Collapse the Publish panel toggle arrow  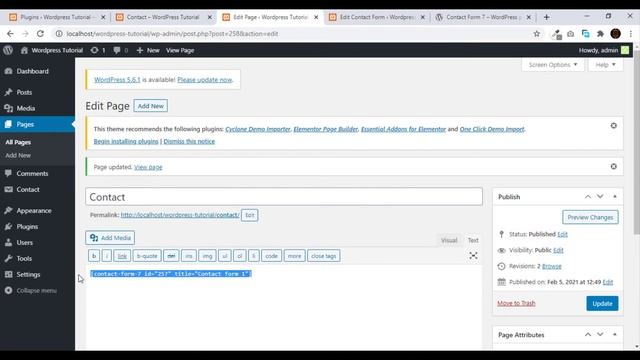pyautogui.click(x=615, y=197)
